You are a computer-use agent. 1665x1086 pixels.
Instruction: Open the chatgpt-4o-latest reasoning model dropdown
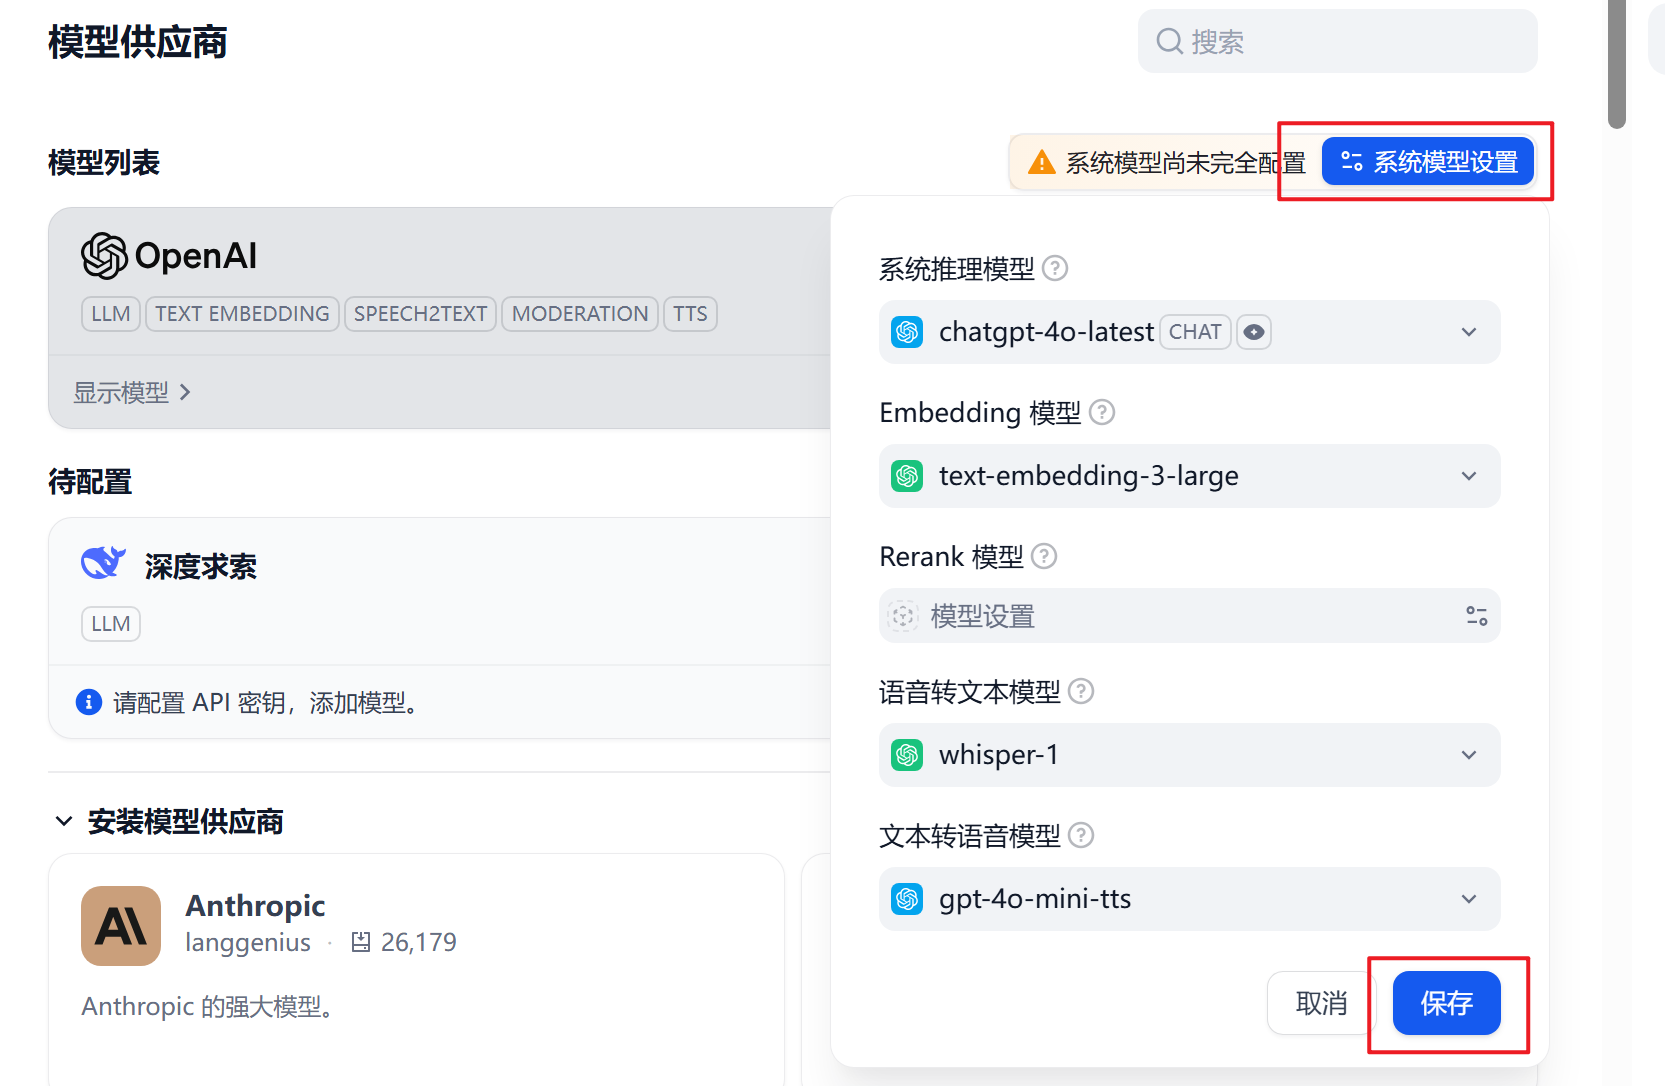[1189, 332]
